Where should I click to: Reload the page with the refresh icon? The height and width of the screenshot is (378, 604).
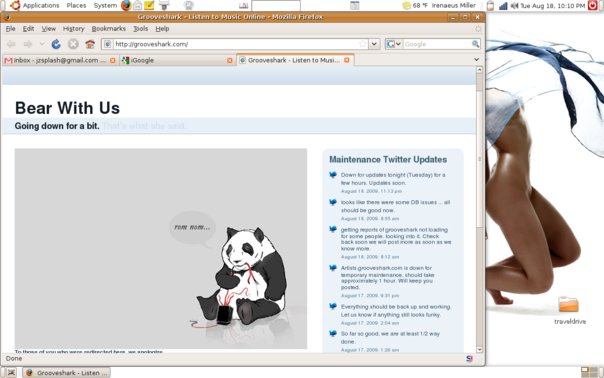coord(56,44)
